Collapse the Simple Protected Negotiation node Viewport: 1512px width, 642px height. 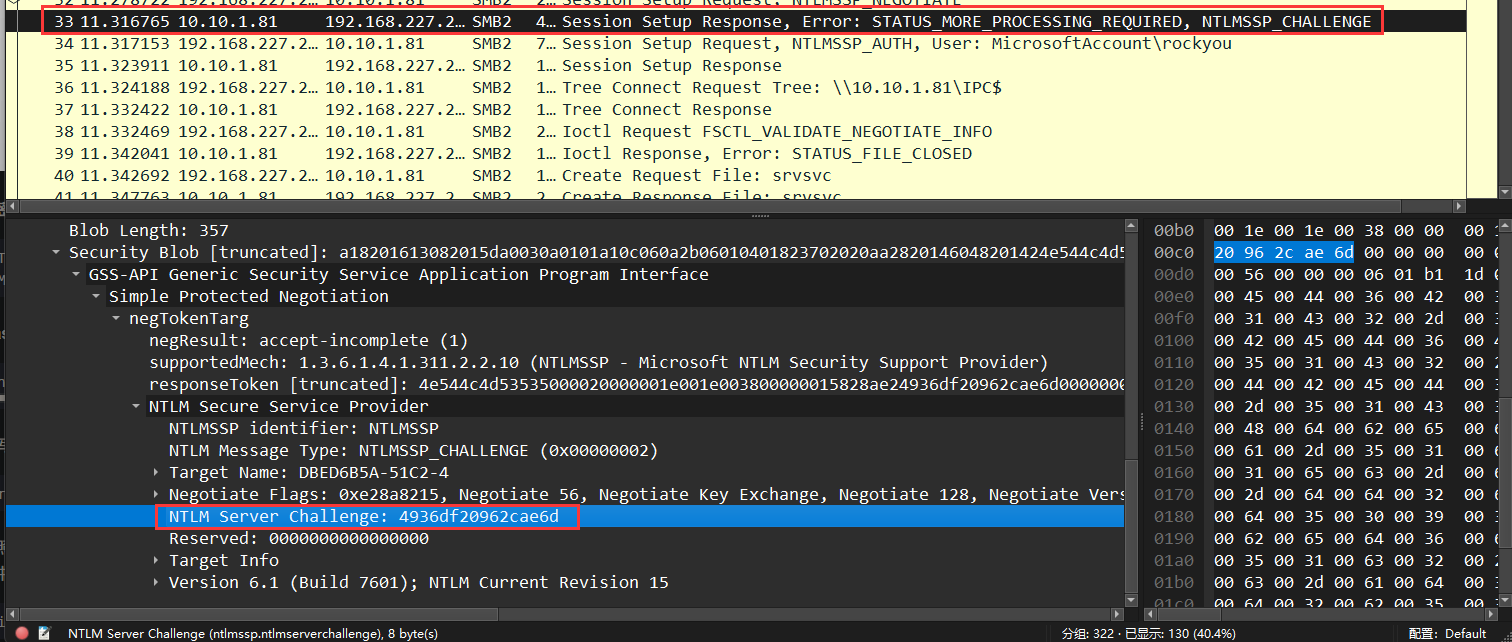click(96, 297)
